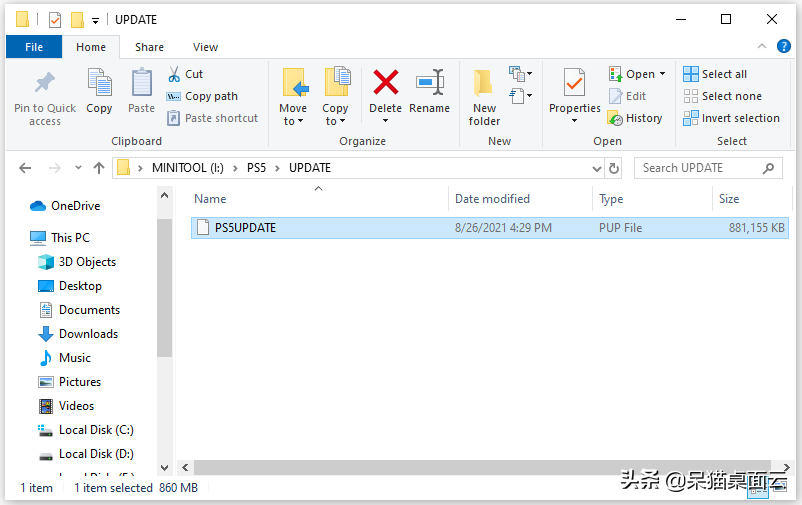Click the search magnifier icon
This screenshot has height=505, width=802.
768,168
